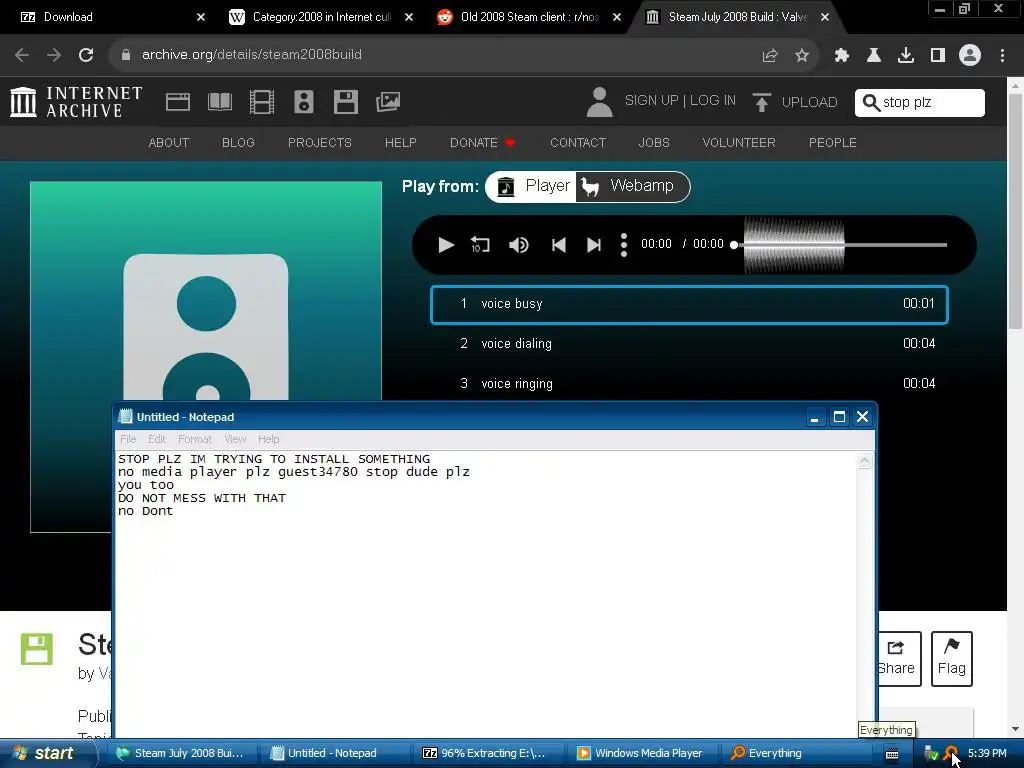The height and width of the screenshot is (768, 1024).
Task: Select track 3 voice ringing
Action: 689,383
